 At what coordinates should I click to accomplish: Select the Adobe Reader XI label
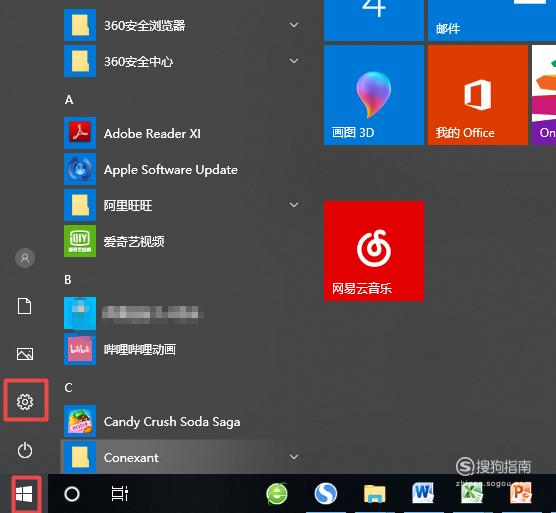(152, 134)
